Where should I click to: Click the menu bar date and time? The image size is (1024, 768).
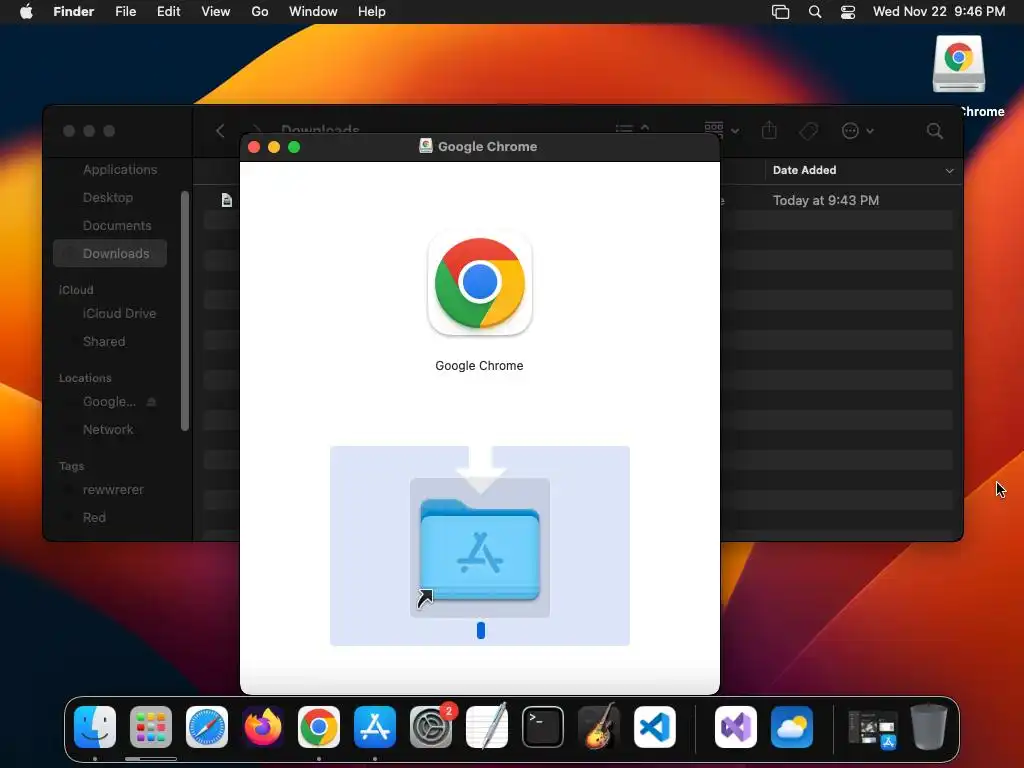(x=938, y=12)
